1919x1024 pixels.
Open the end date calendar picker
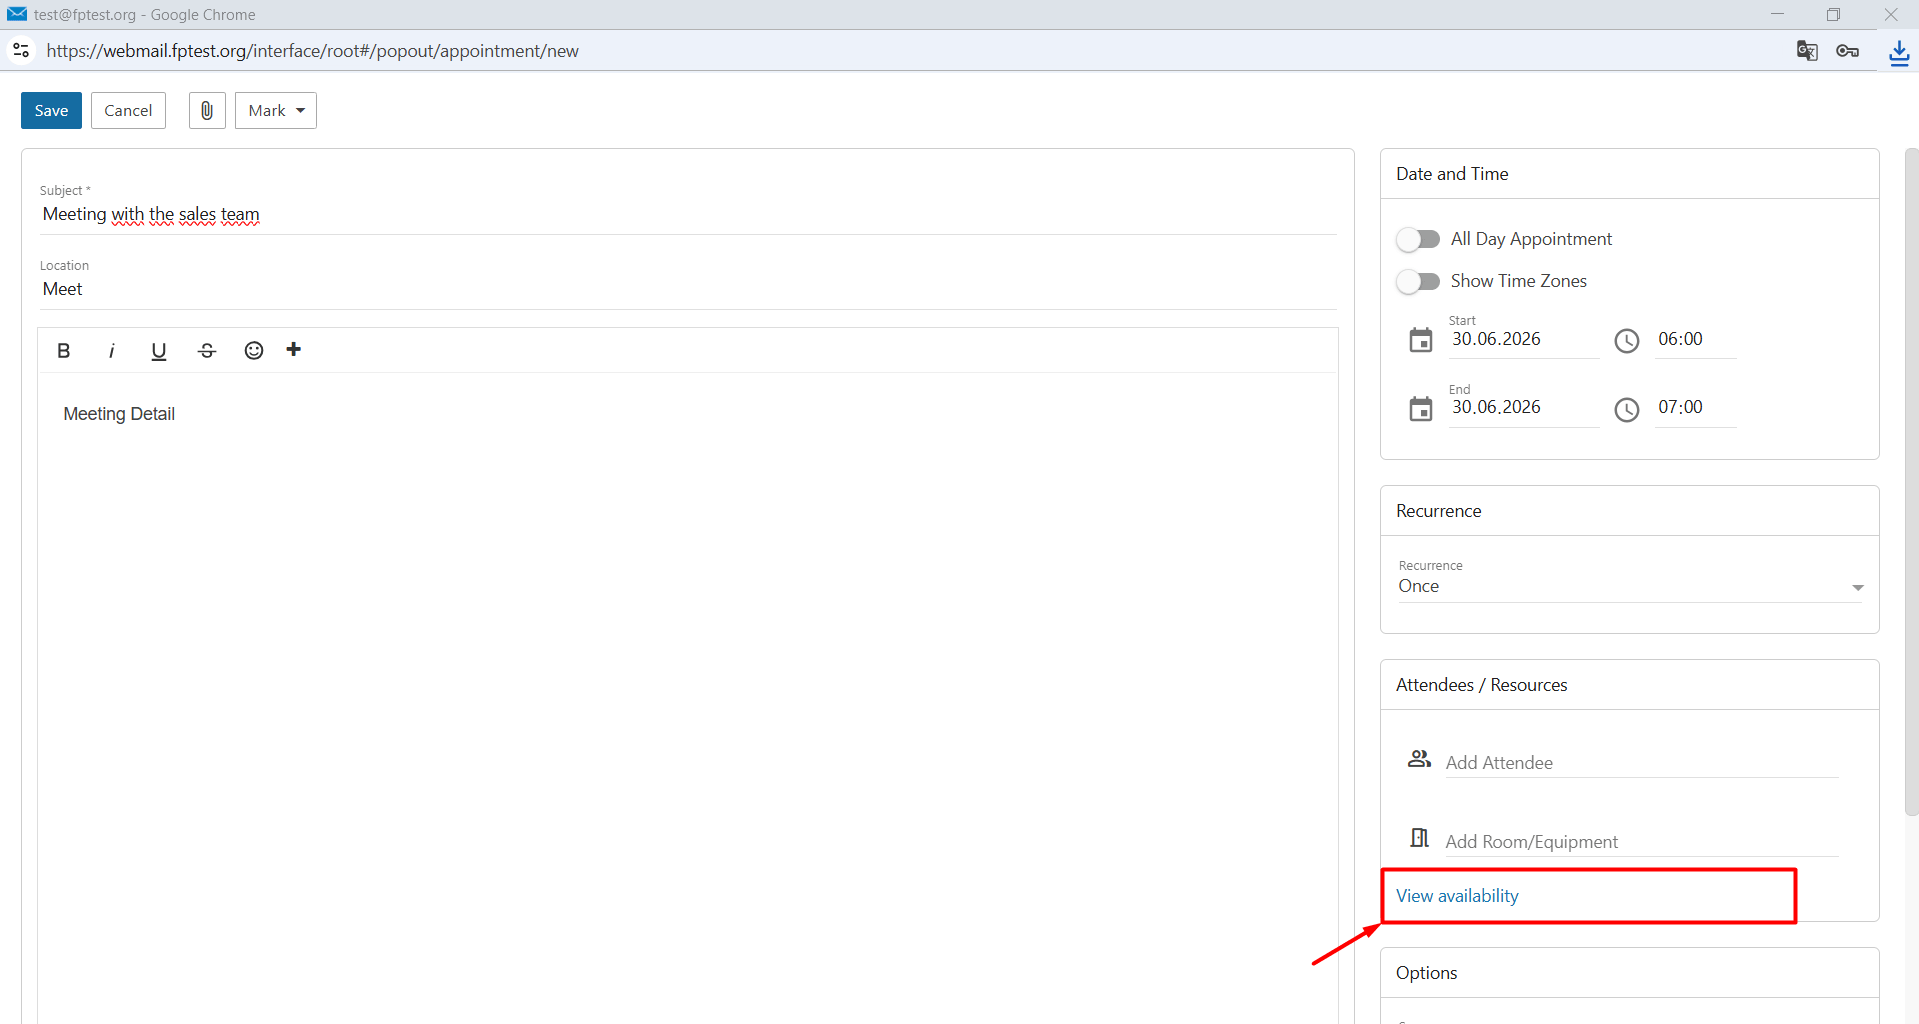pos(1420,408)
